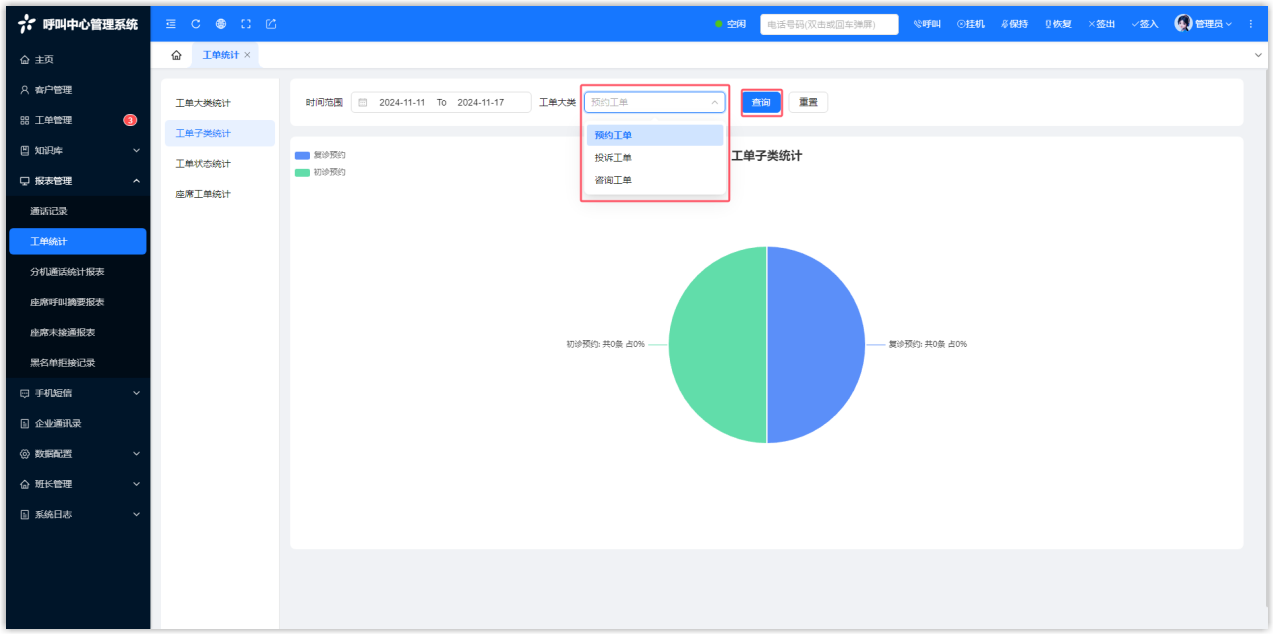
Task: Open the three-dot more options menu
Action: [1250, 24]
